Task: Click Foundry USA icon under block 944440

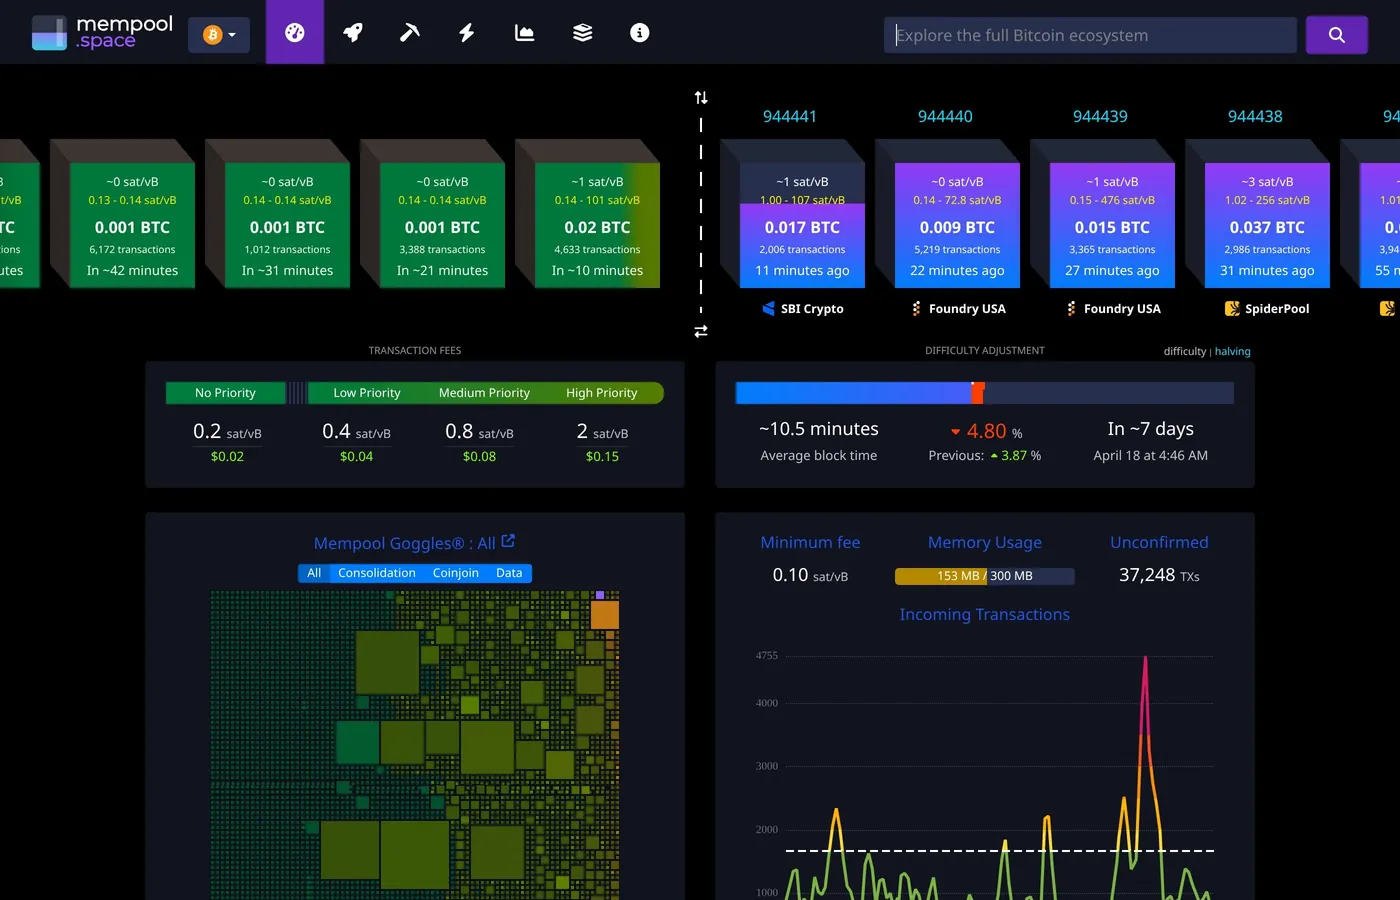Action: pyautogui.click(x=916, y=309)
